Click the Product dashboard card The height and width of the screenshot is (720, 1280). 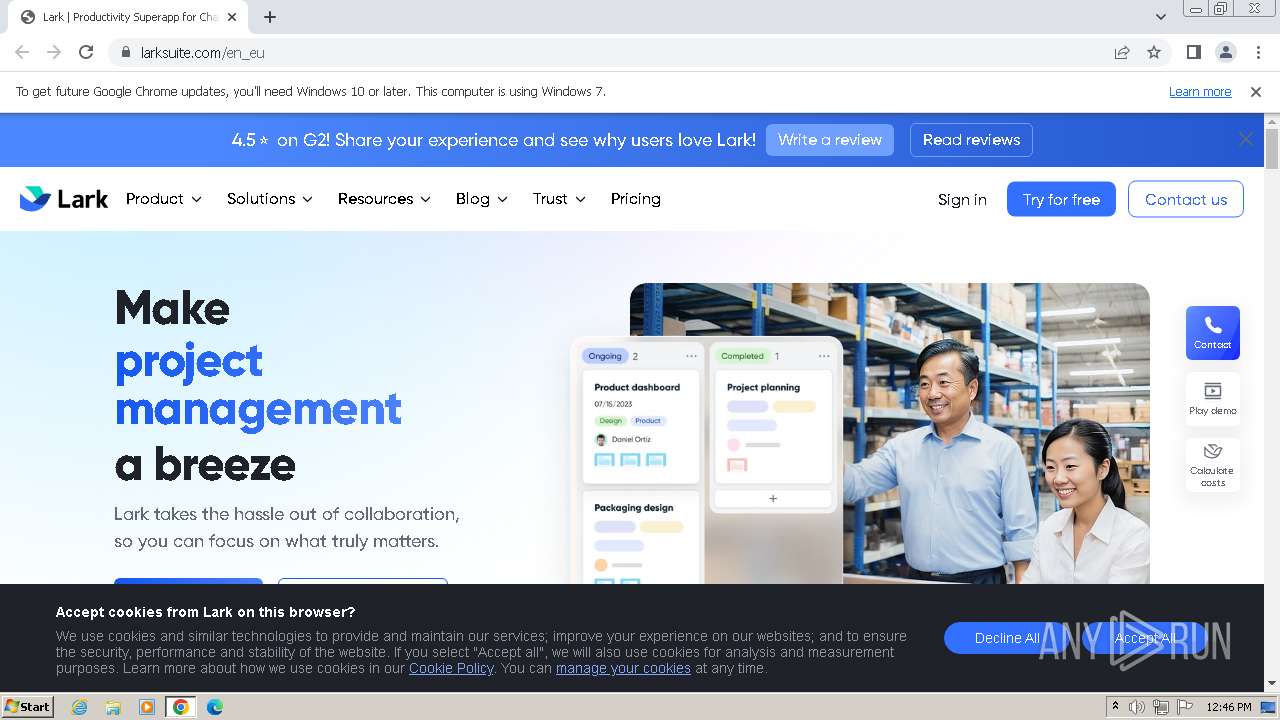coord(641,426)
